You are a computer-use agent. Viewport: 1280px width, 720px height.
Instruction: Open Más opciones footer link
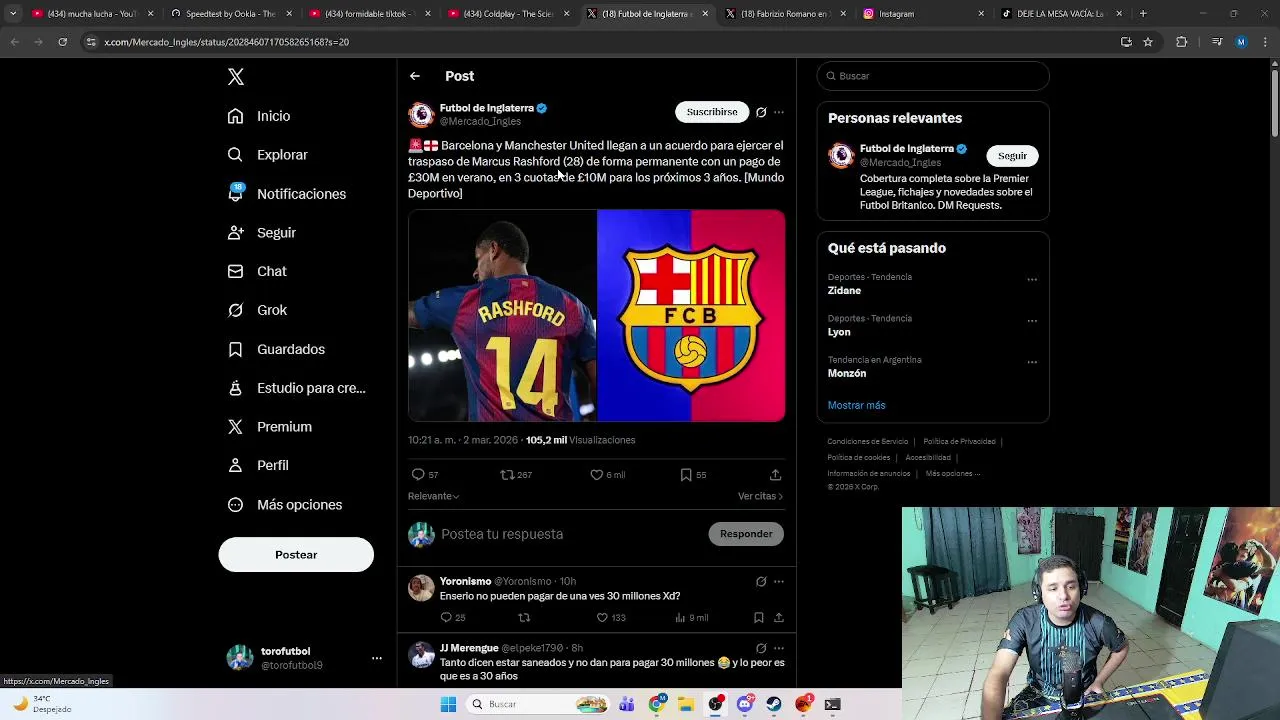pos(952,474)
